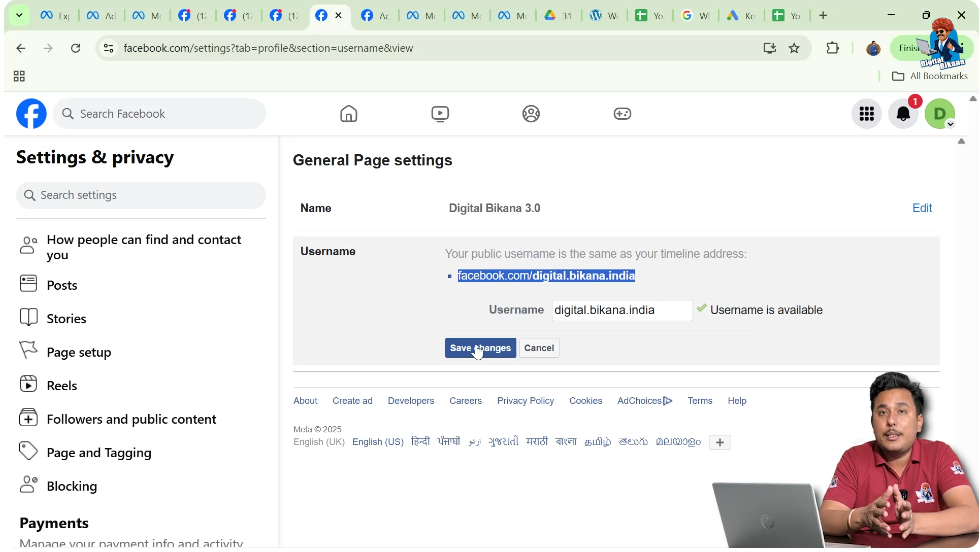Image resolution: width=980 pixels, height=552 pixels.
Task: Open the Groups icon in top navigation
Action: pyautogui.click(x=531, y=114)
